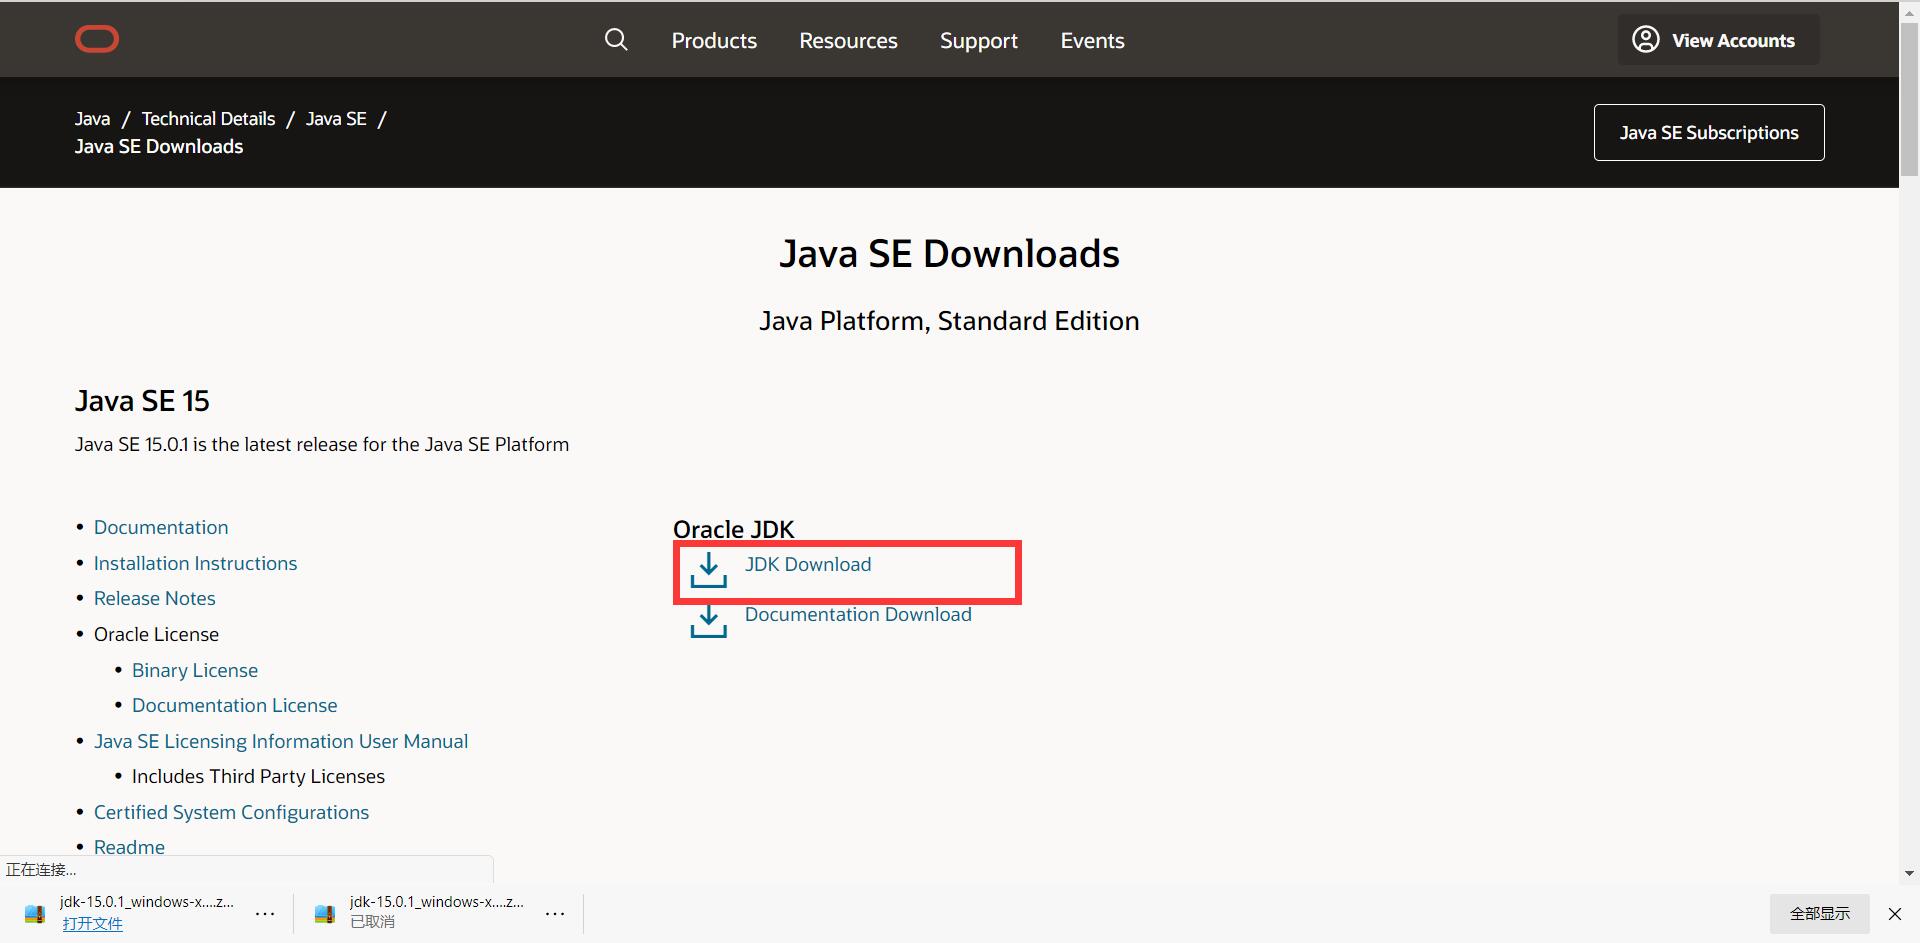Open the Resources menu
The image size is (1920, 943).
(848, 40)
